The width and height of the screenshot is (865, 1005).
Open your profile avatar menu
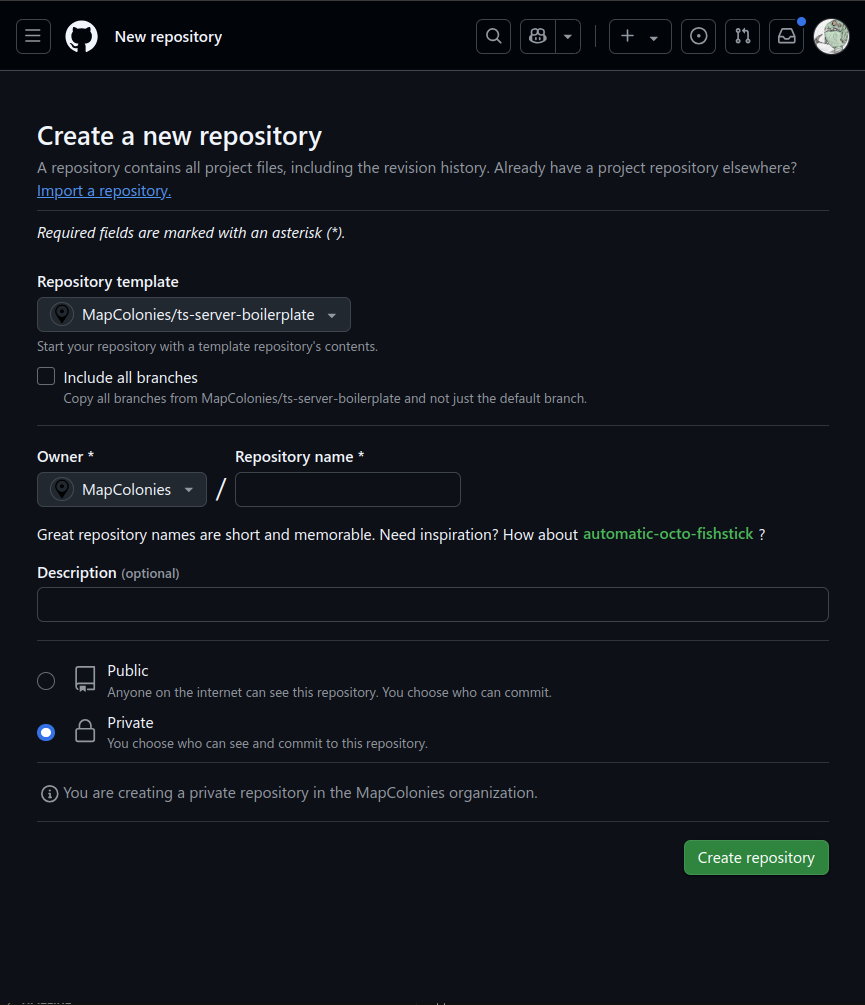pyautogui.click(x=831, y=36)
